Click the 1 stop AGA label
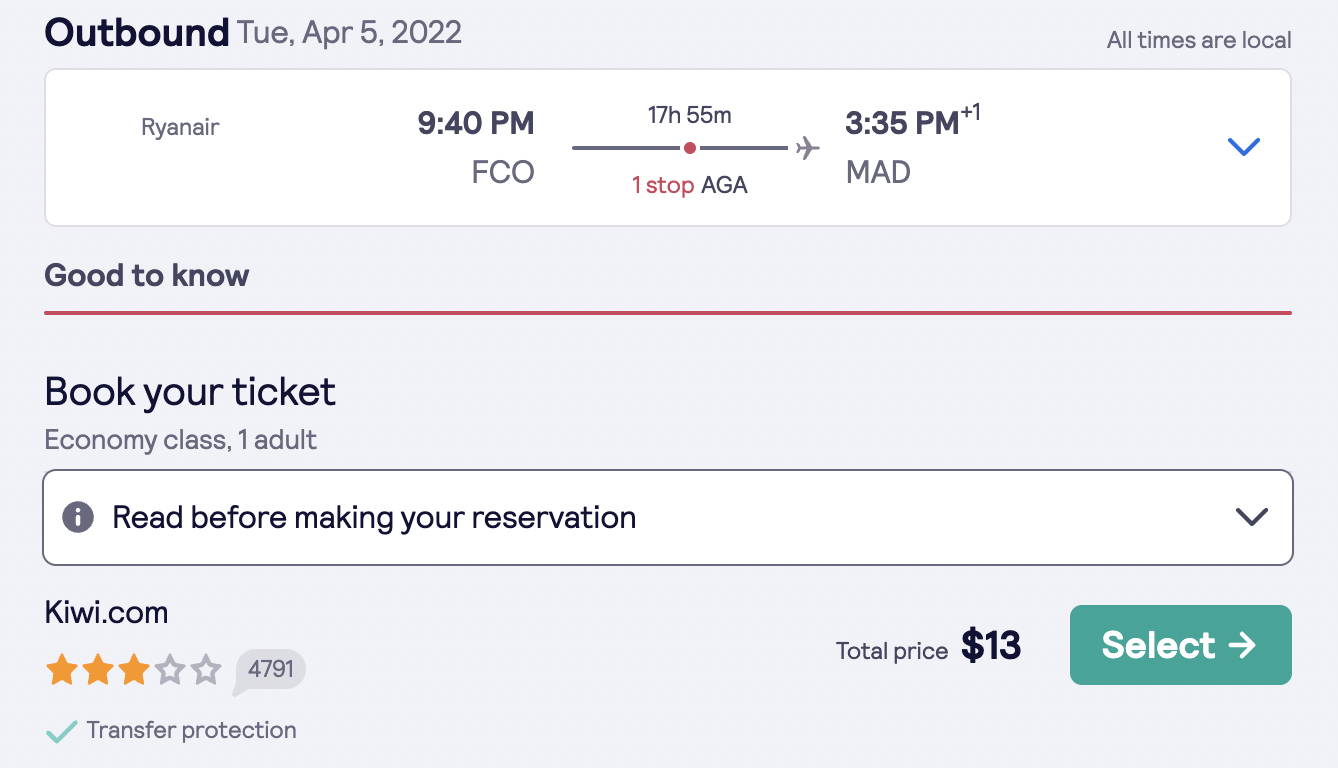The width and height of the screenshot is (1338, 768). tap(690, 185)
